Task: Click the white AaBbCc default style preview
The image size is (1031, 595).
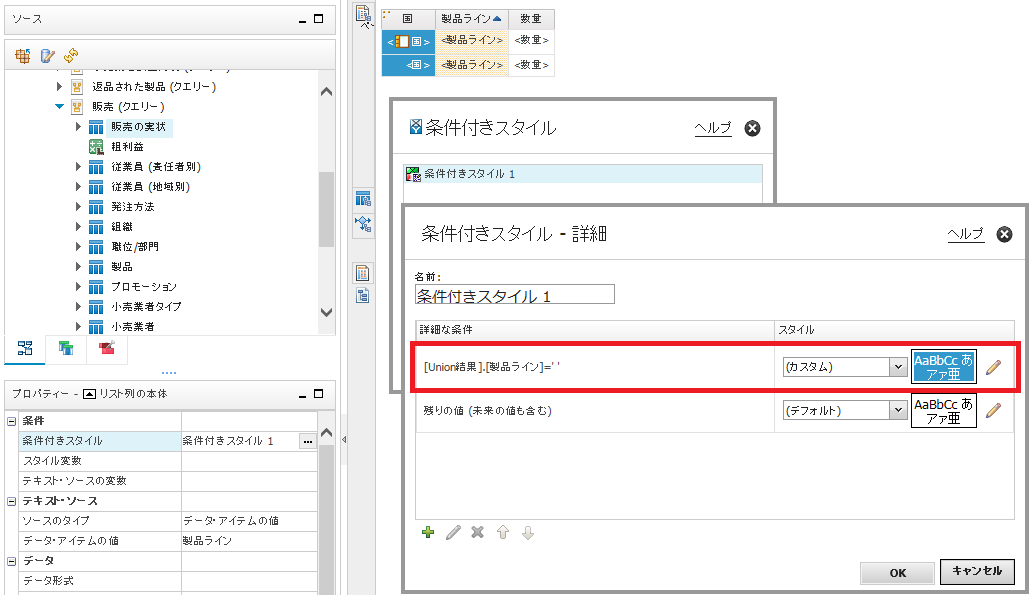Action: [x=944, y=411]
